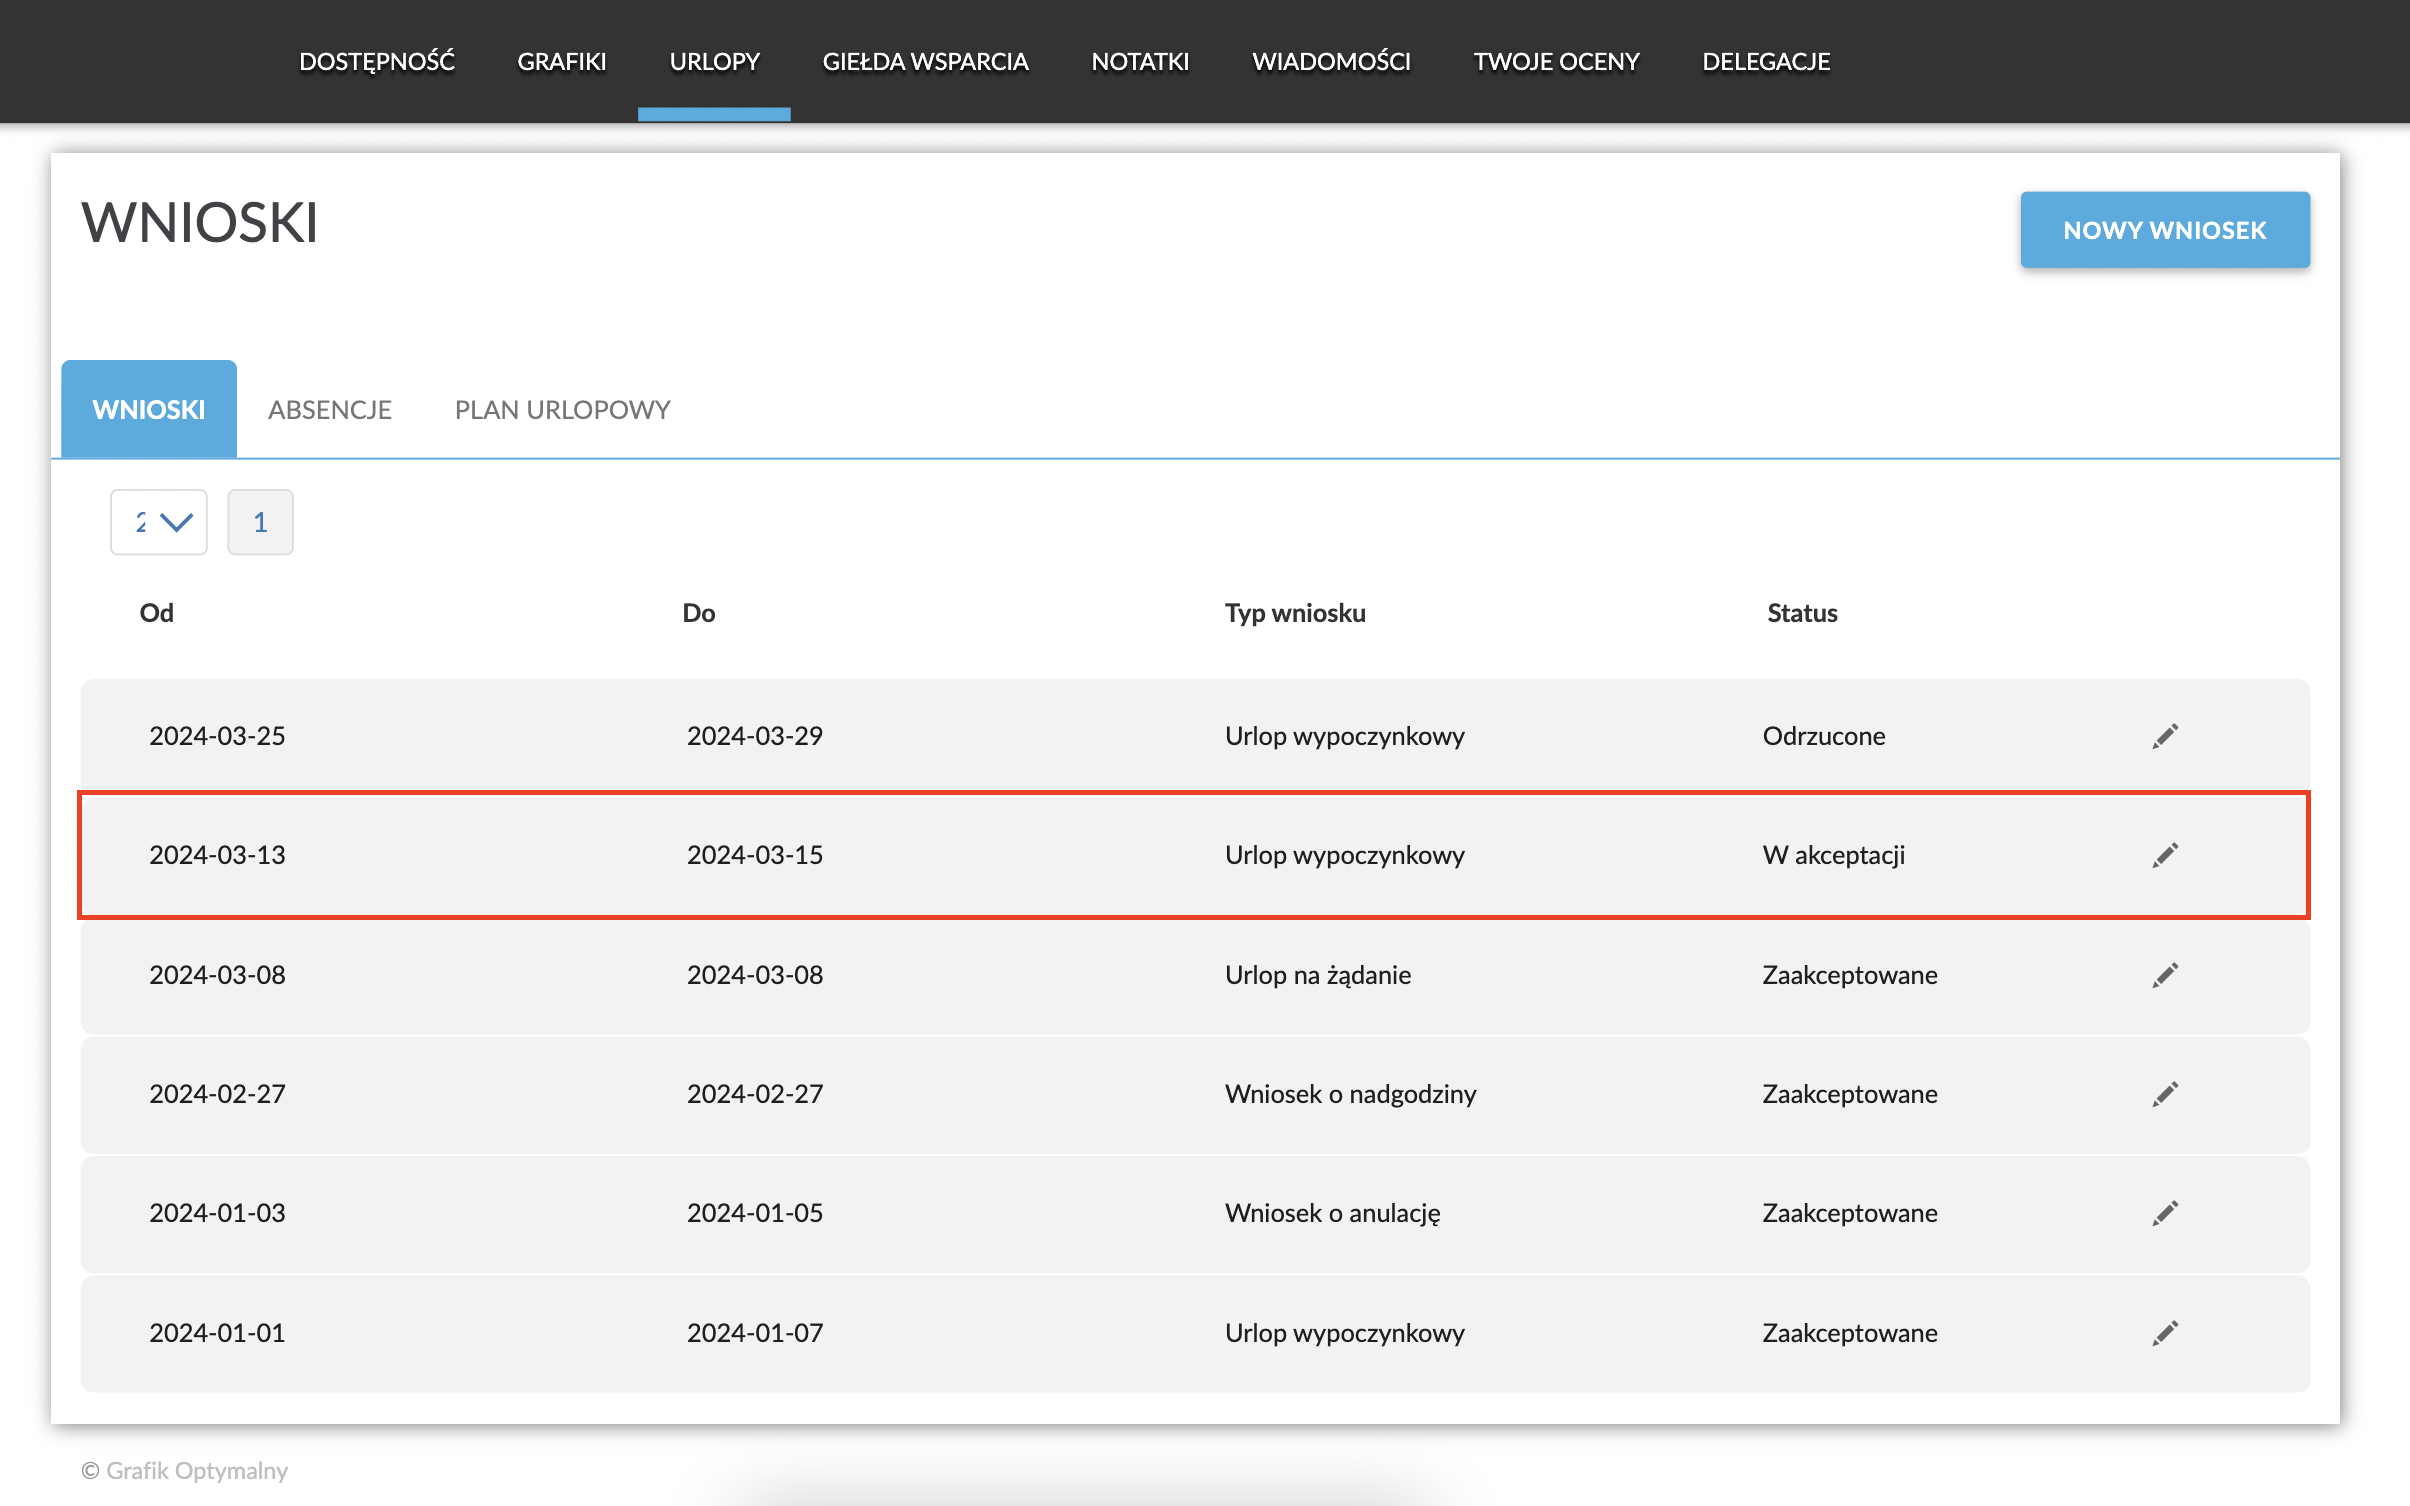
Task: View Twoje Oceny page
Action: (x=1556, y=62)
